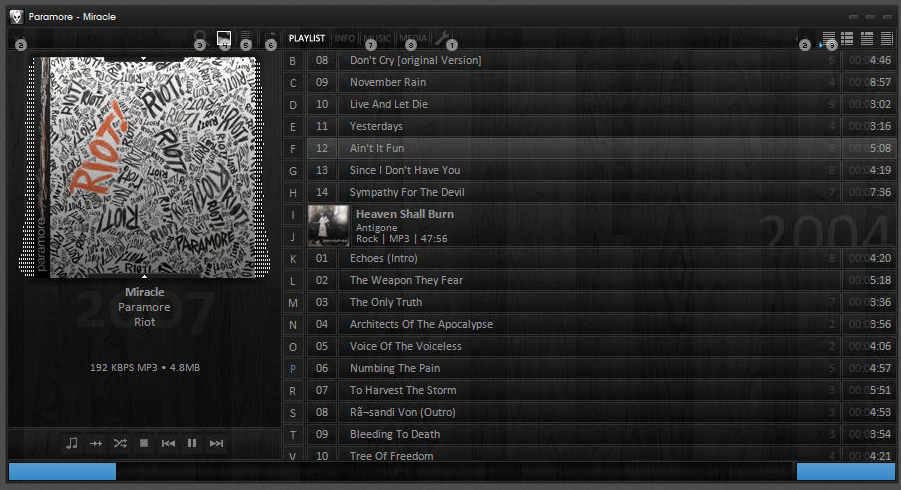Stop playback
Screen dimensions: 901x490
(x=144, y=443)
